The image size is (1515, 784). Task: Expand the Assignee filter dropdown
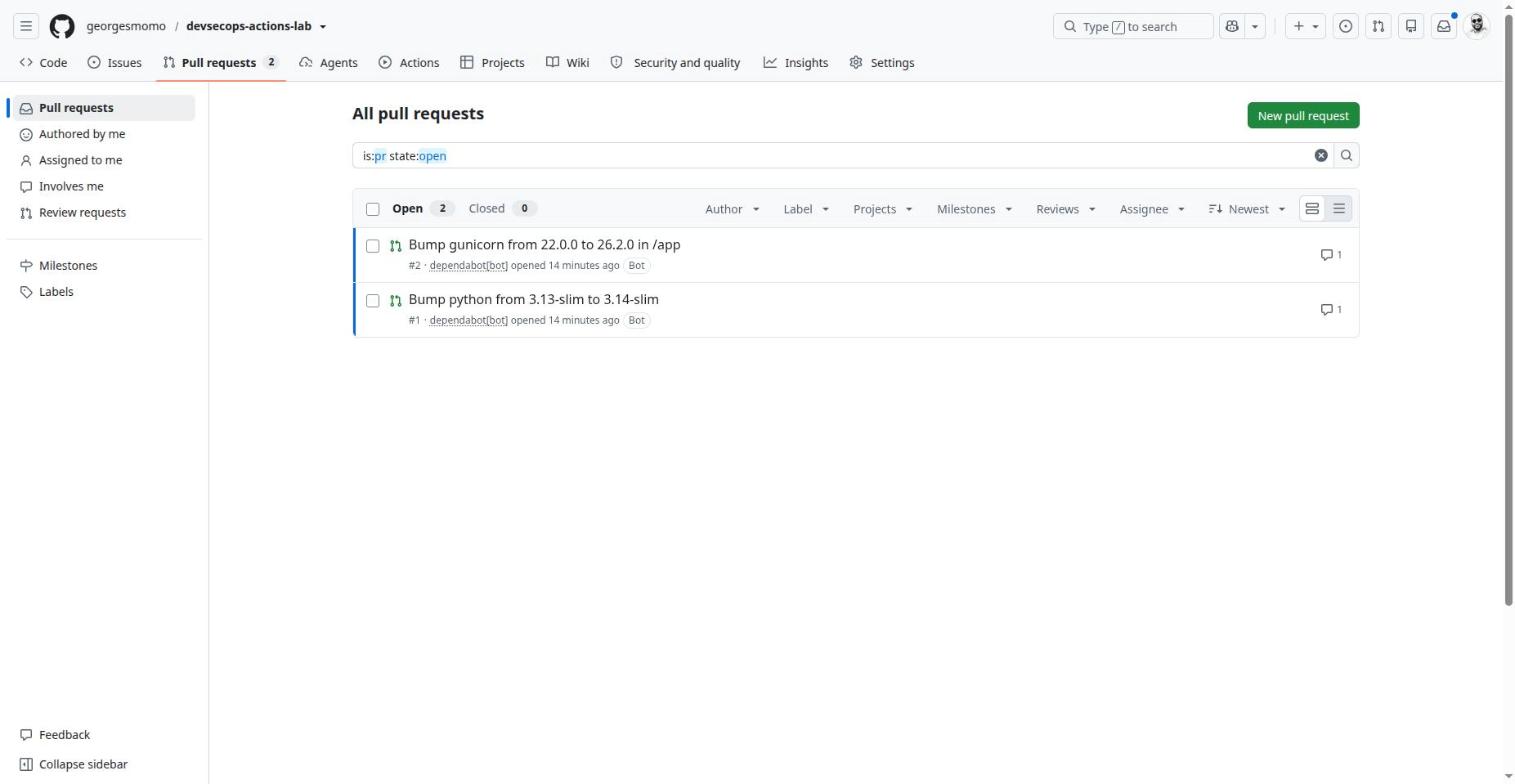pos(1152,209)
